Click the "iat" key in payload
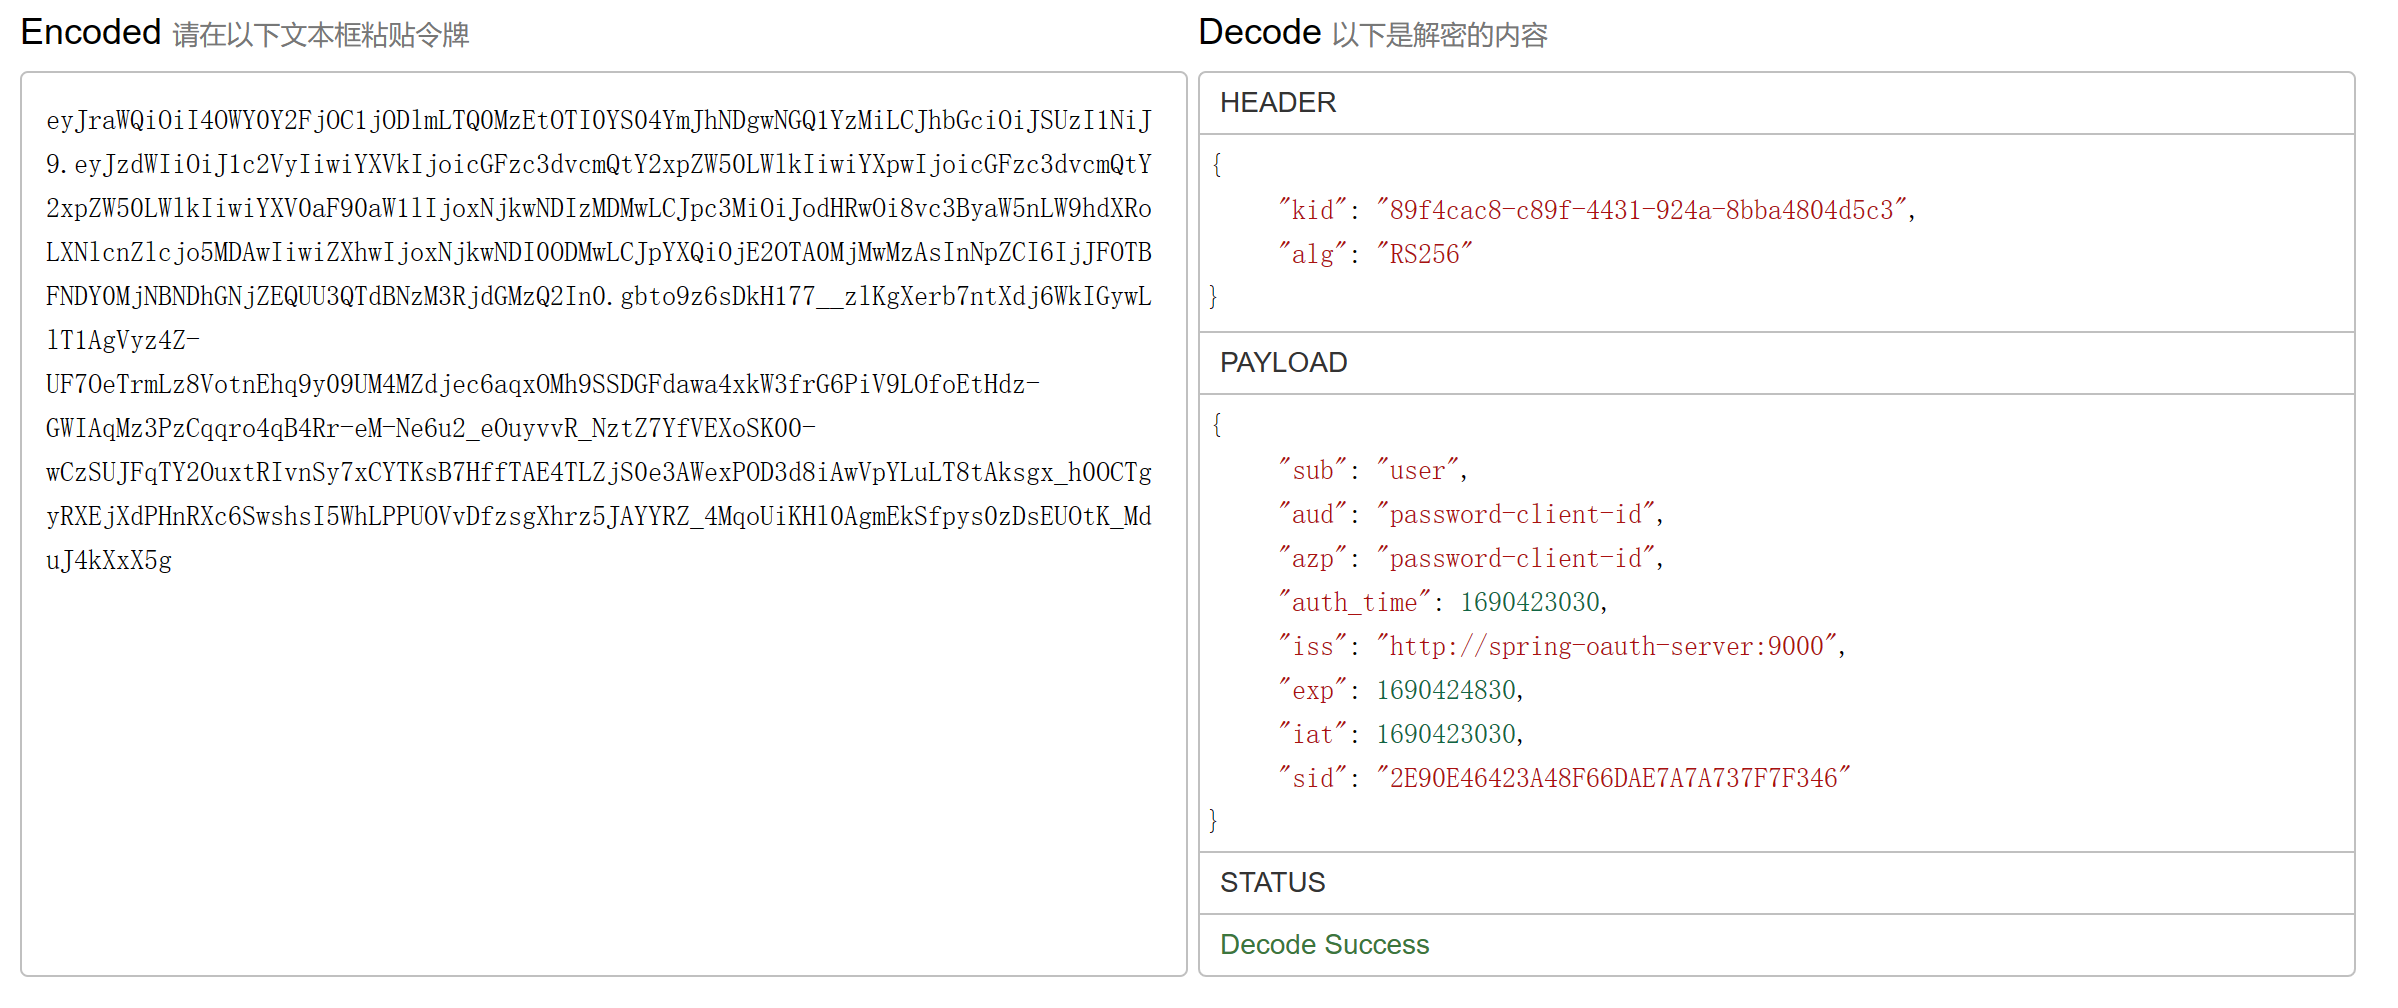Viewport: 2398px width, 1008px height. pyautogui.click(x=1312, y=734)
